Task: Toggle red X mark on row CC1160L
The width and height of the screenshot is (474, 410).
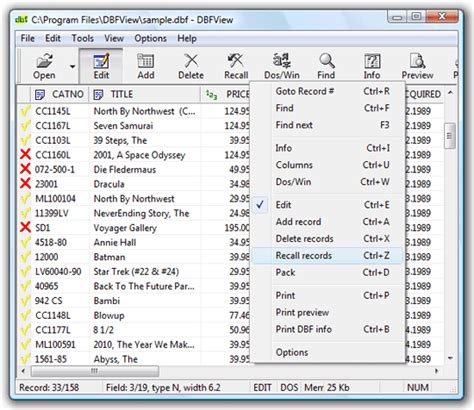Action: pyautogui.click(x=25, y=155)
